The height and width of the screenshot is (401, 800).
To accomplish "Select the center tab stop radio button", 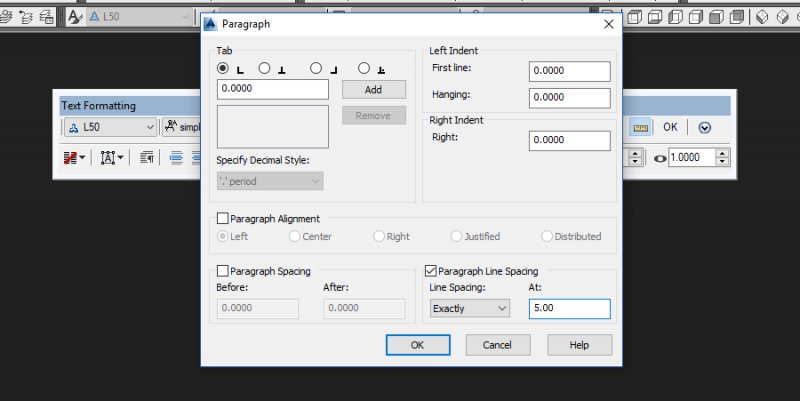I will tap(264, 68).
